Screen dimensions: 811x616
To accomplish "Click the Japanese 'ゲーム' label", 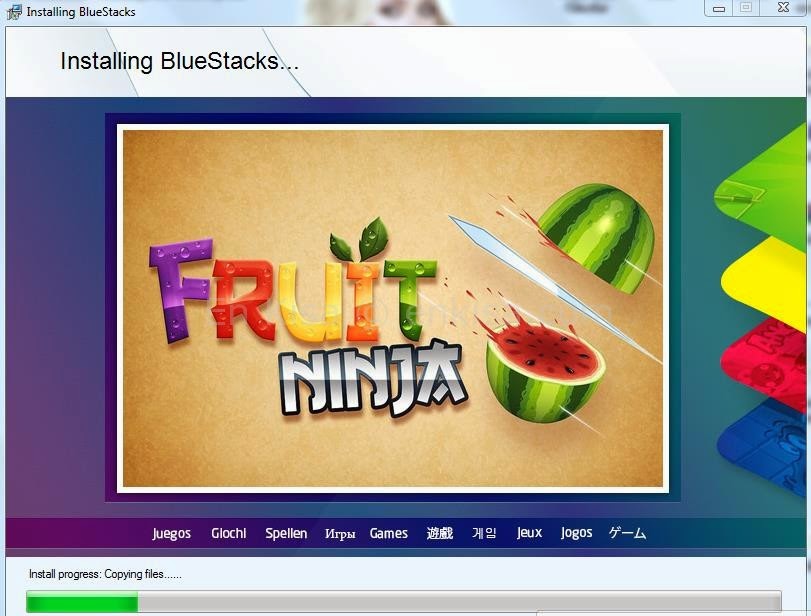I will pos(627,533).
